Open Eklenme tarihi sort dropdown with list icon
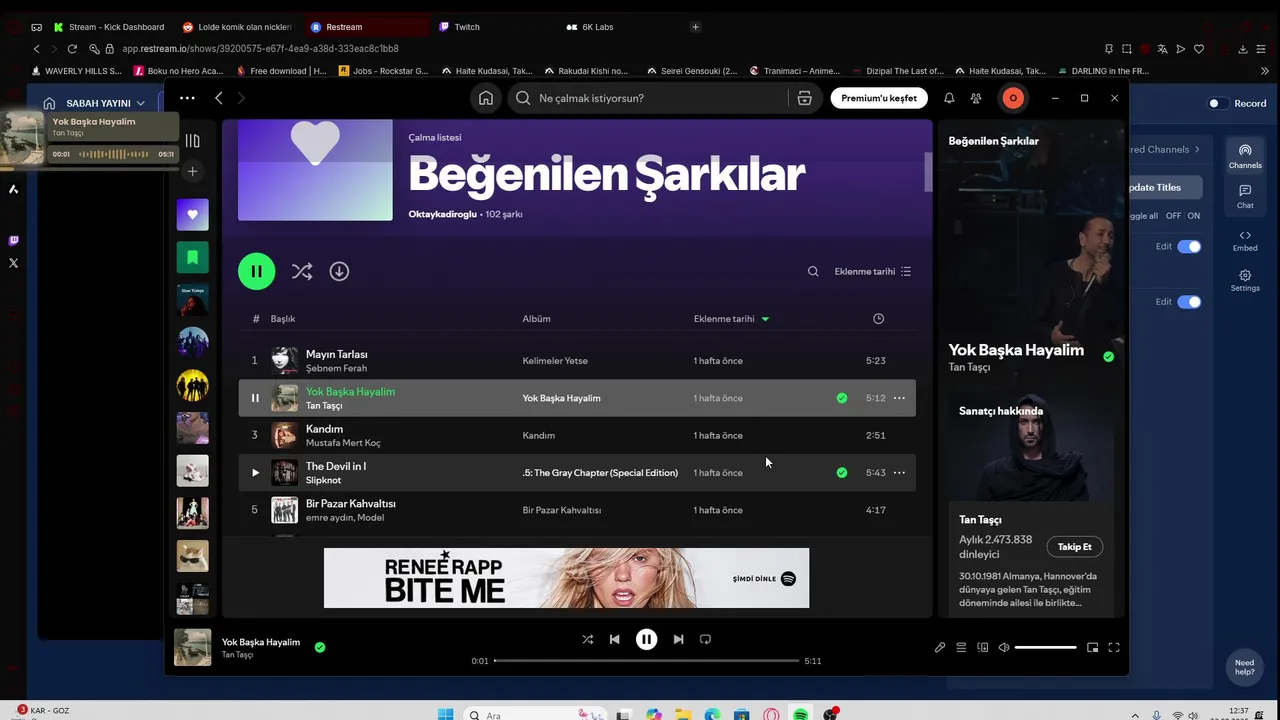1280x720 pixels. coord(873,271)
